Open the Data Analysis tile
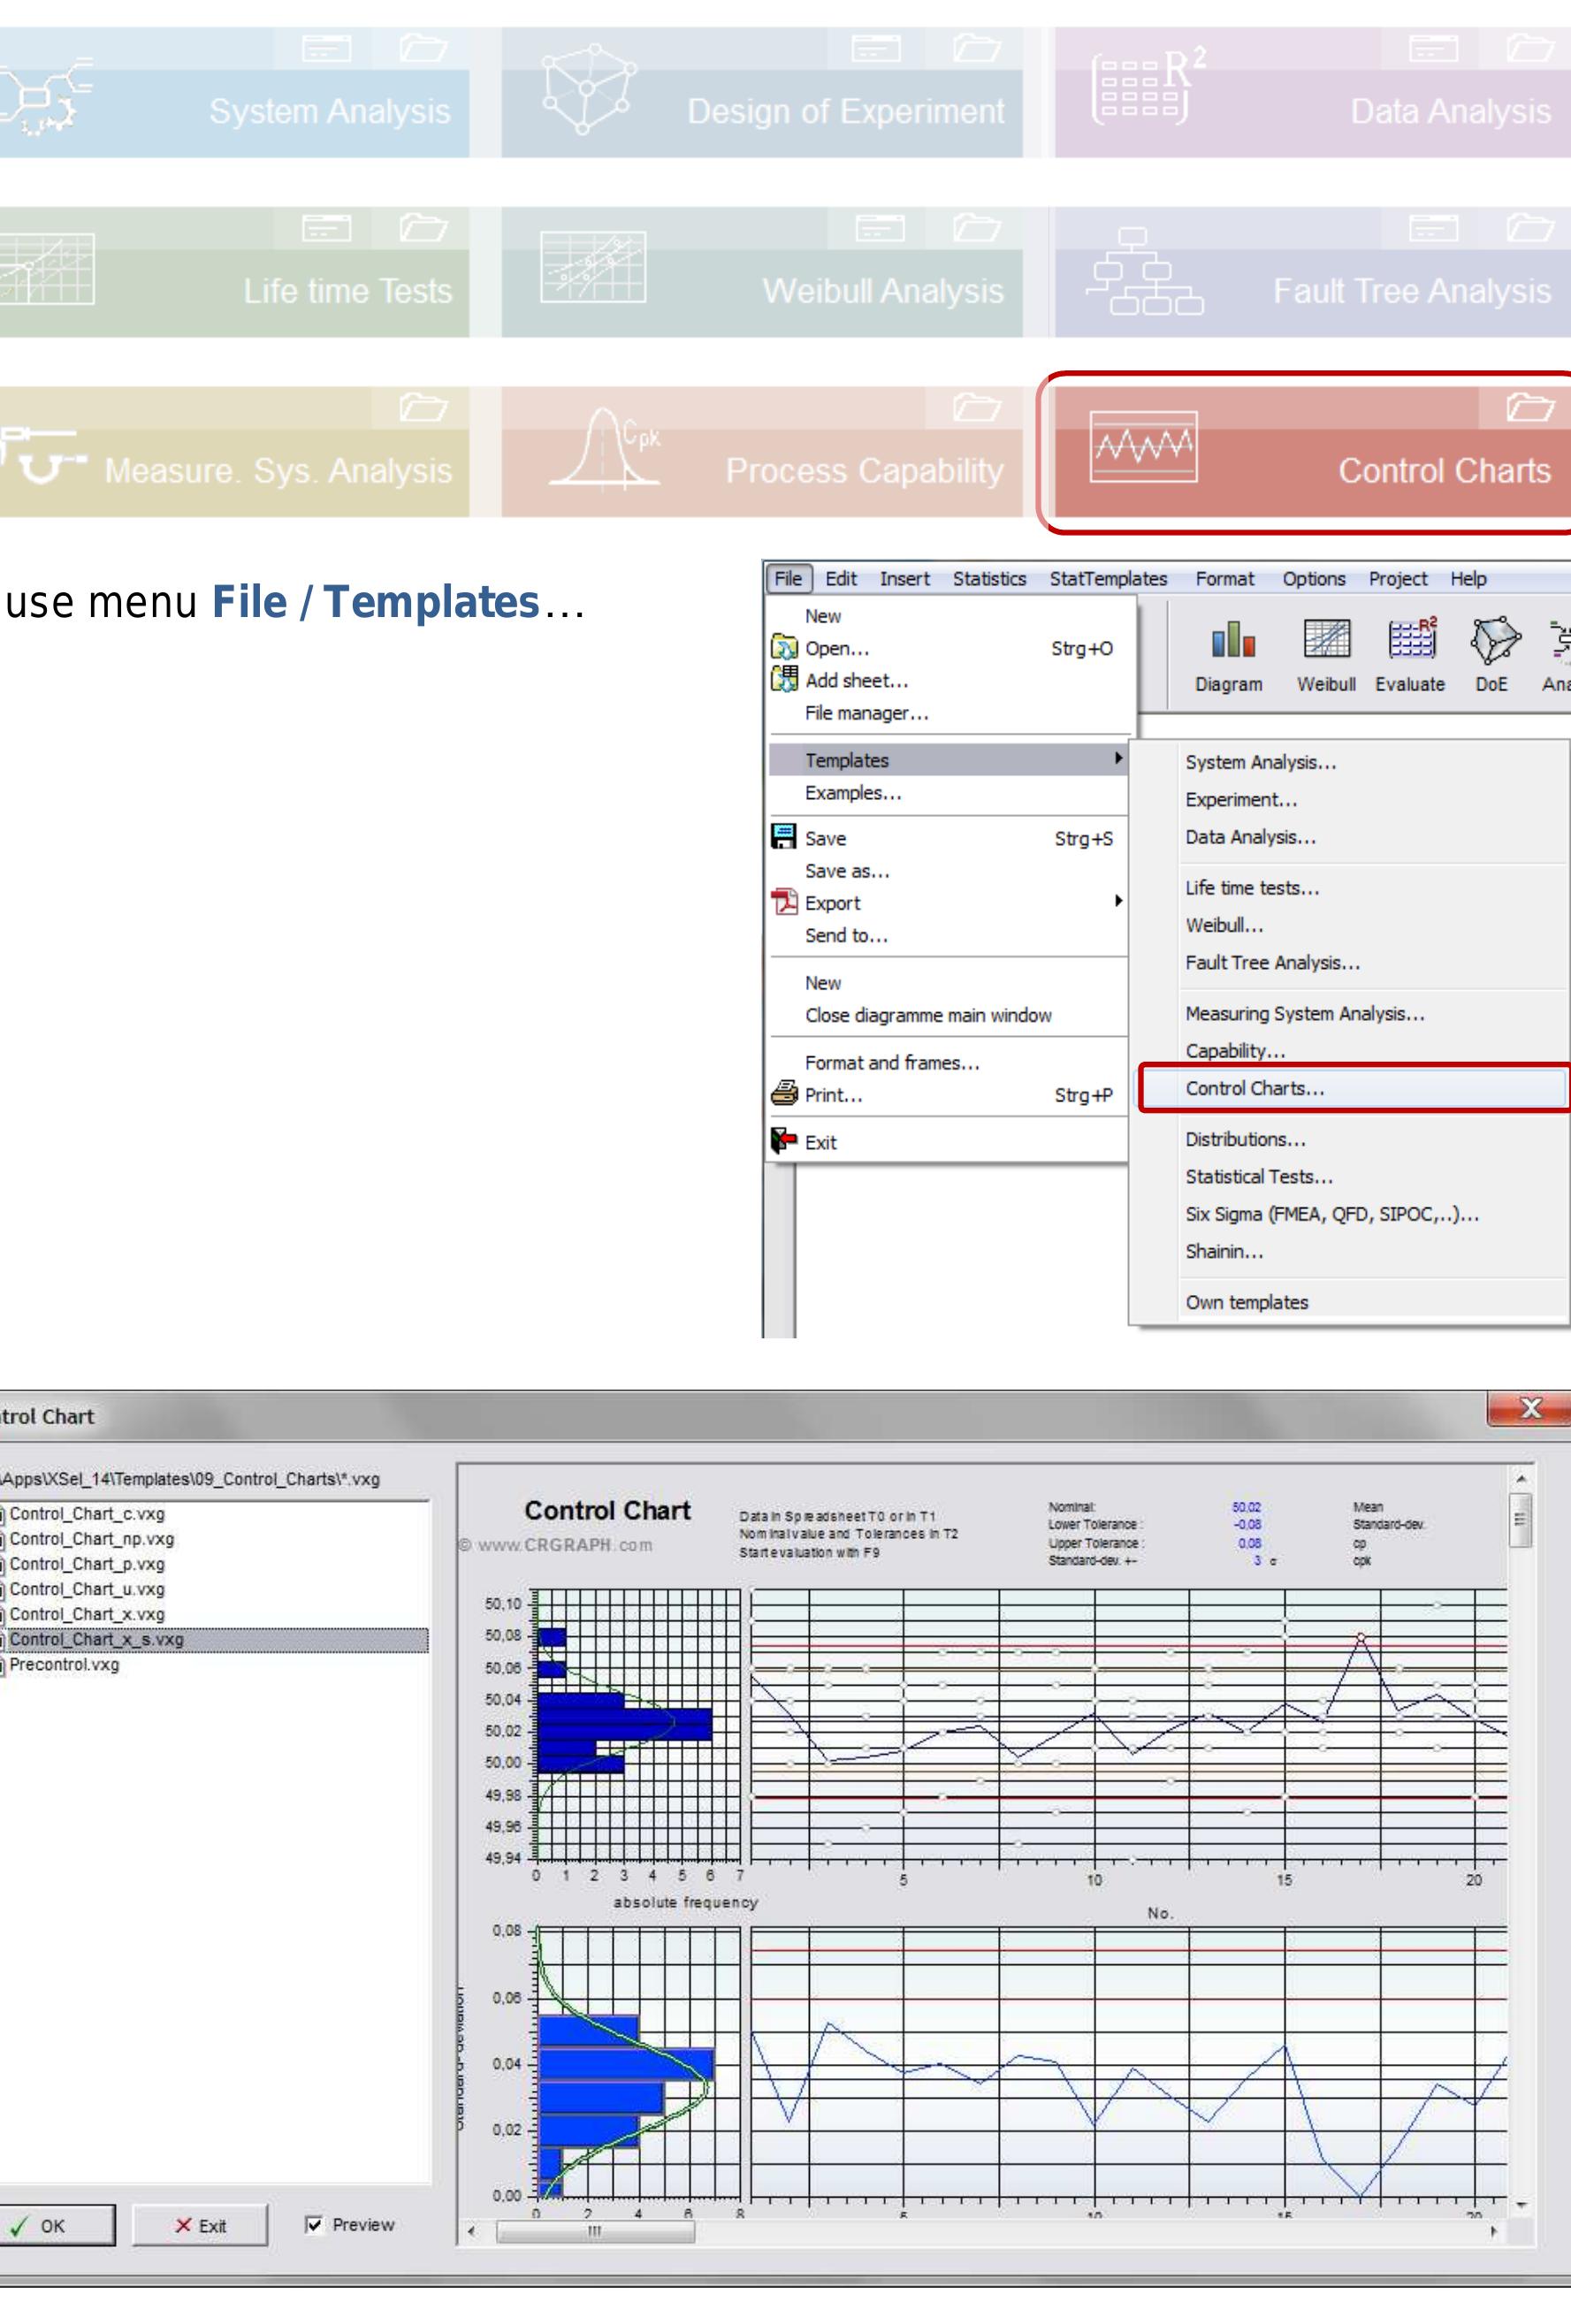The width and height of the screenshot is (1571, 2324). click(1312, 92)
